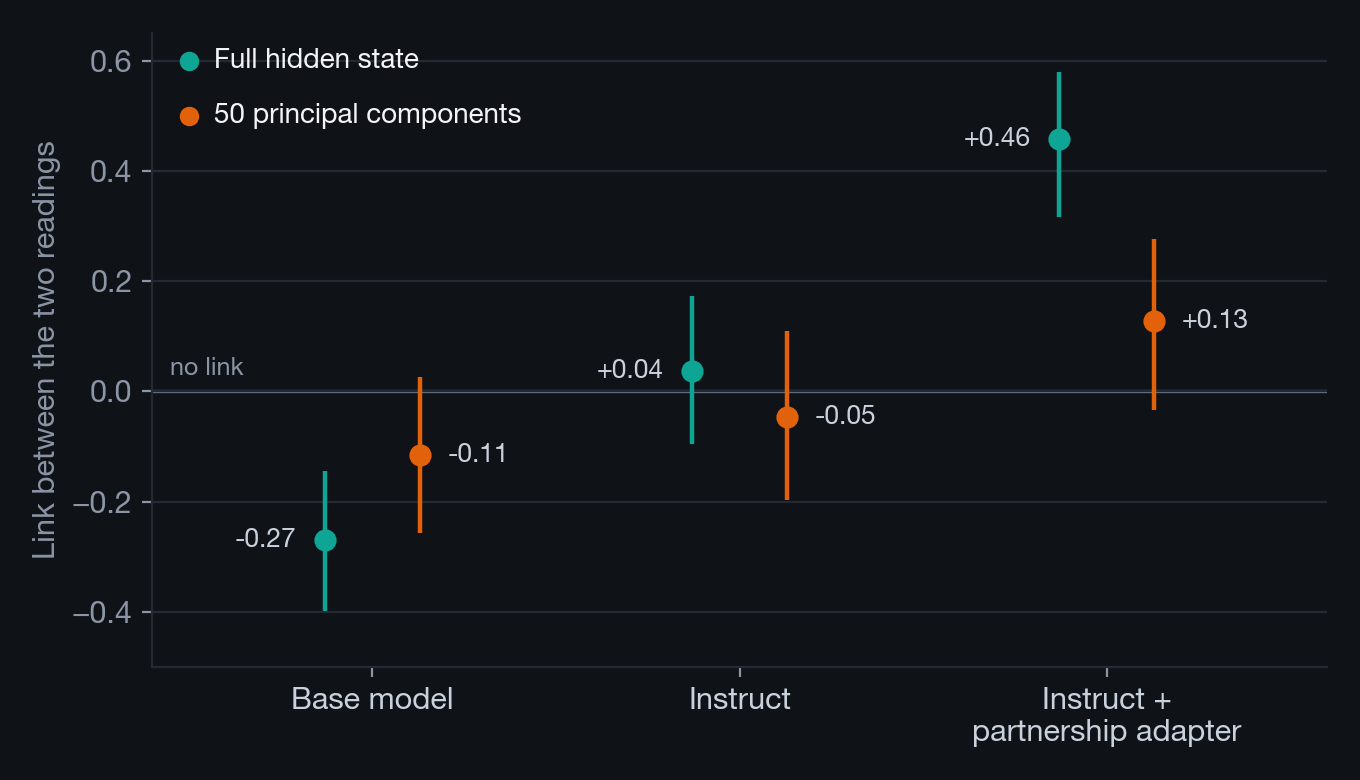The image size is (1360, 780).
Task: Click the orange data point labeled +0.13
Action: click(1154, 321)
